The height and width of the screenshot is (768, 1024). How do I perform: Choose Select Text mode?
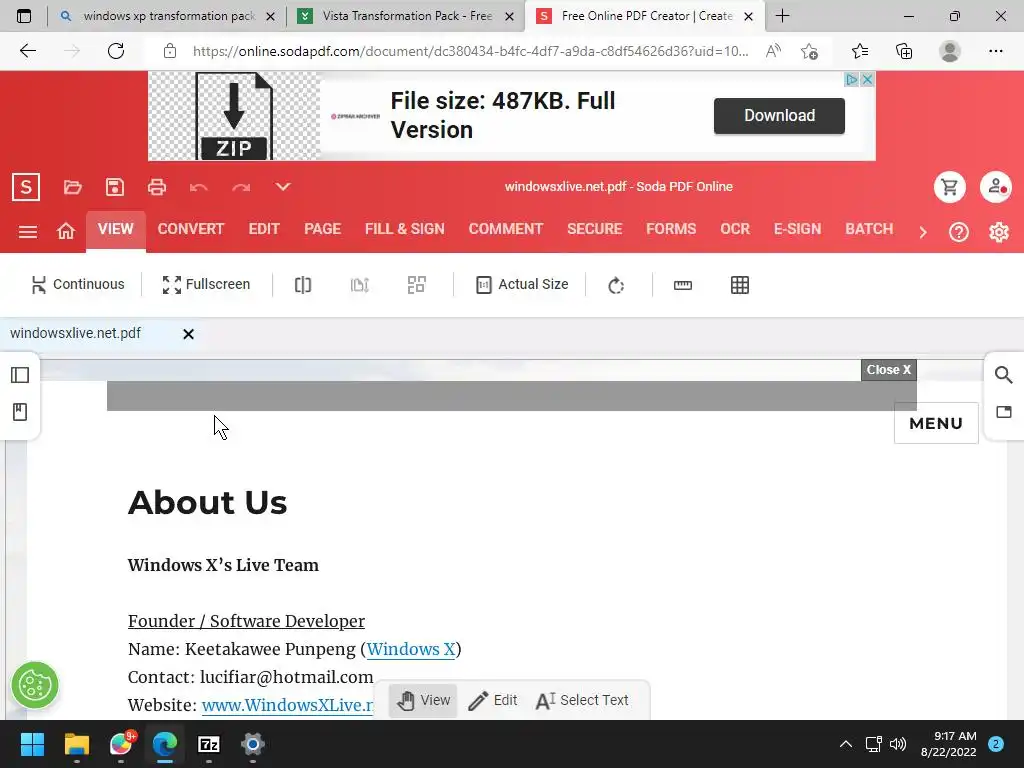coord(582,700)
